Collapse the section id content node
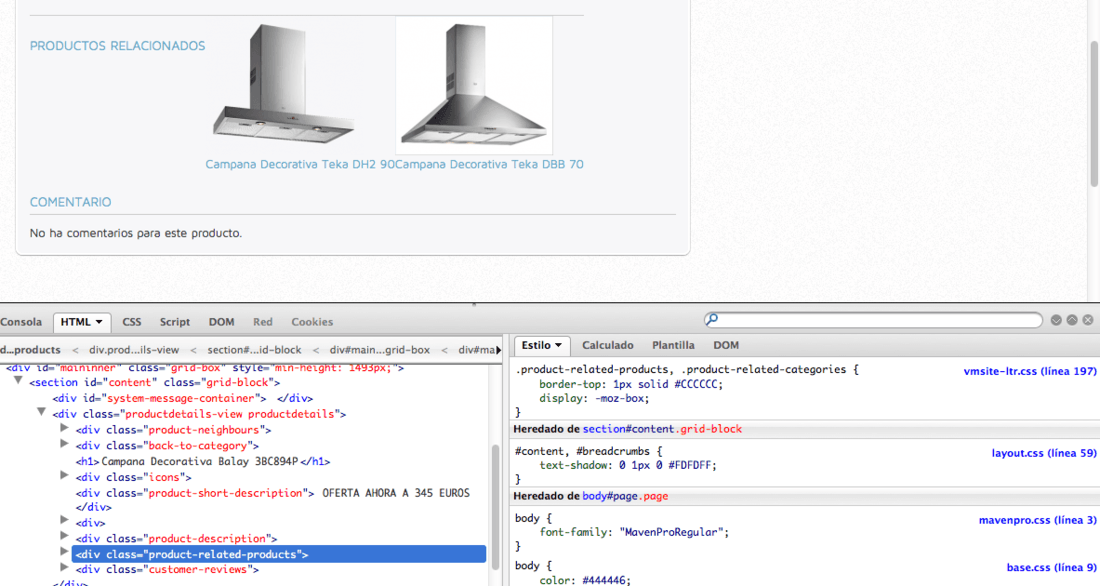 click(x=18, y=381)
